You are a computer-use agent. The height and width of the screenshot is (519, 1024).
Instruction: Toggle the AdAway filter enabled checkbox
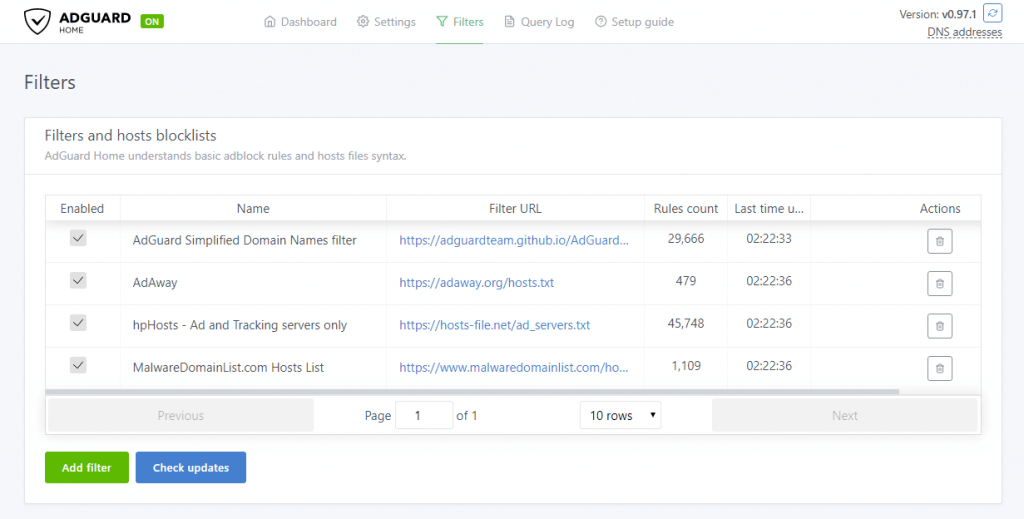point(78,281)
